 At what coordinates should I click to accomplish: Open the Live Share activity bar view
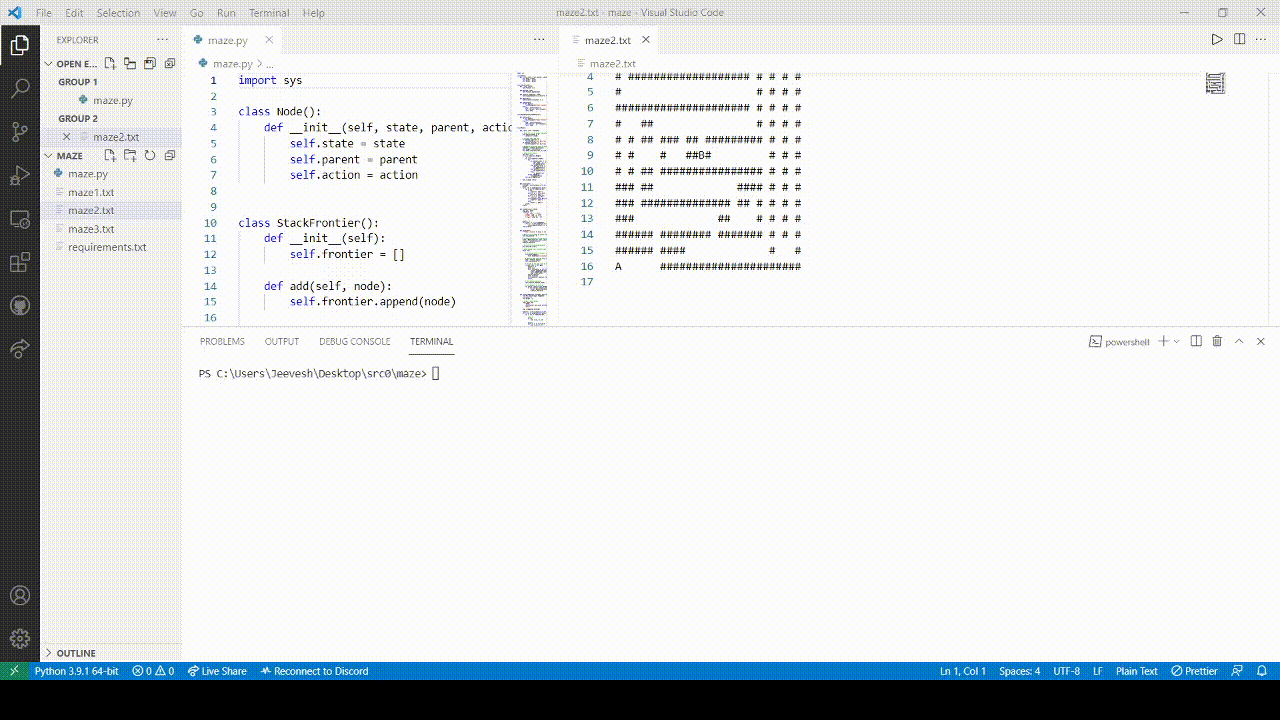(19, 348)
